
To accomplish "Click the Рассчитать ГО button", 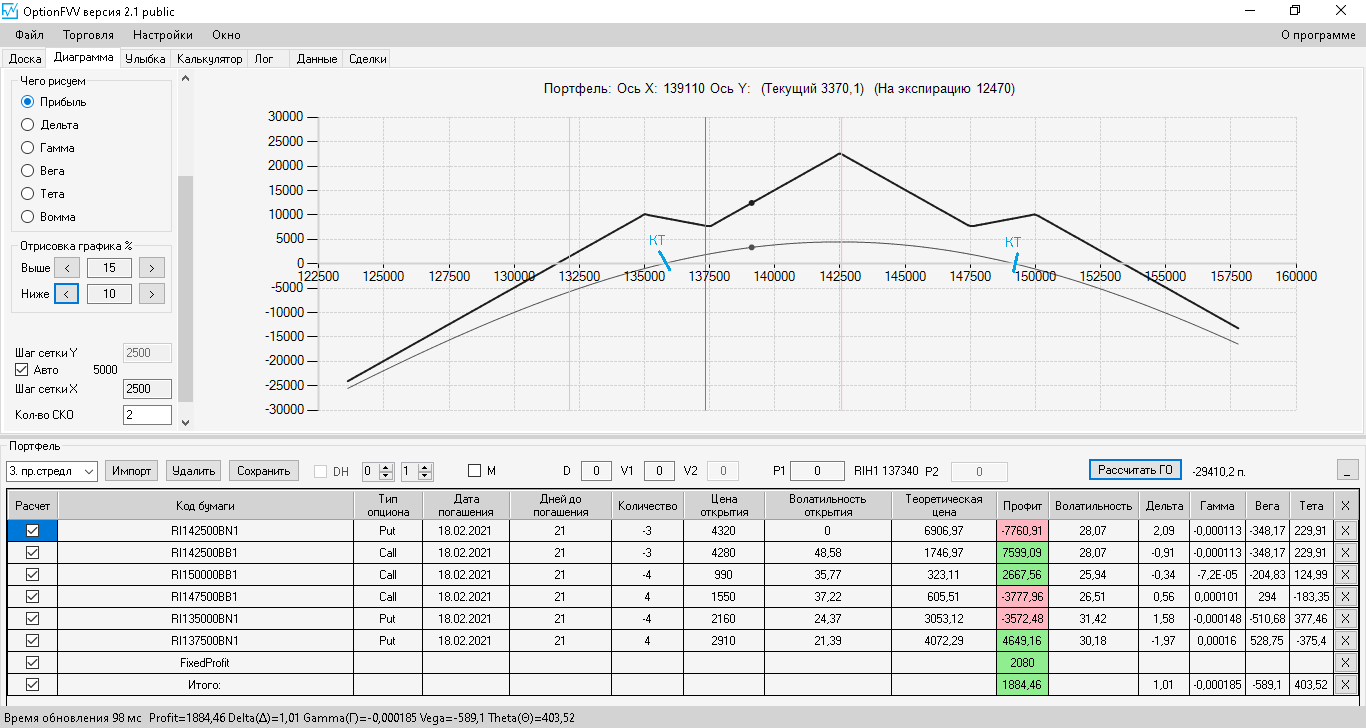I will [x=1135, y=470].
